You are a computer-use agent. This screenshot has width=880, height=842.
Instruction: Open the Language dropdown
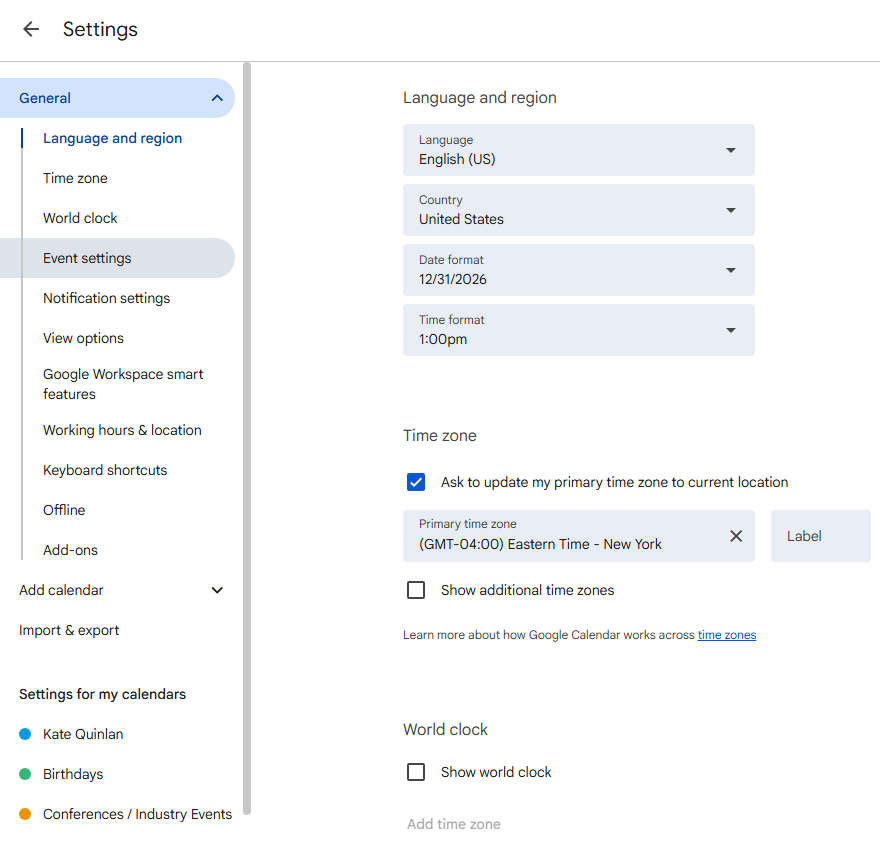[579, 150]
